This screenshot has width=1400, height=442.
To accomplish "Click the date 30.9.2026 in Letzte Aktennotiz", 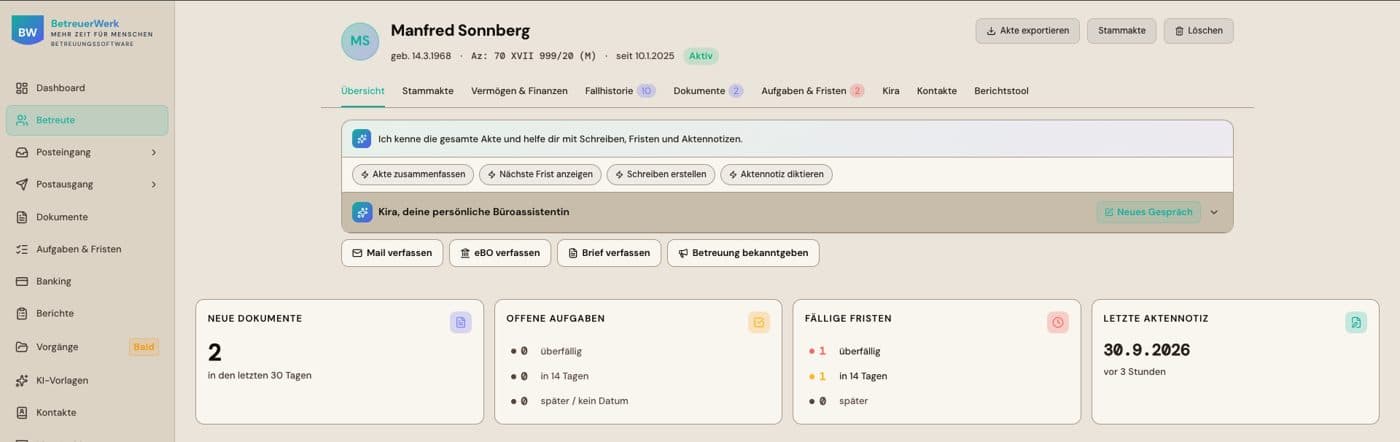I will 1146,350.
